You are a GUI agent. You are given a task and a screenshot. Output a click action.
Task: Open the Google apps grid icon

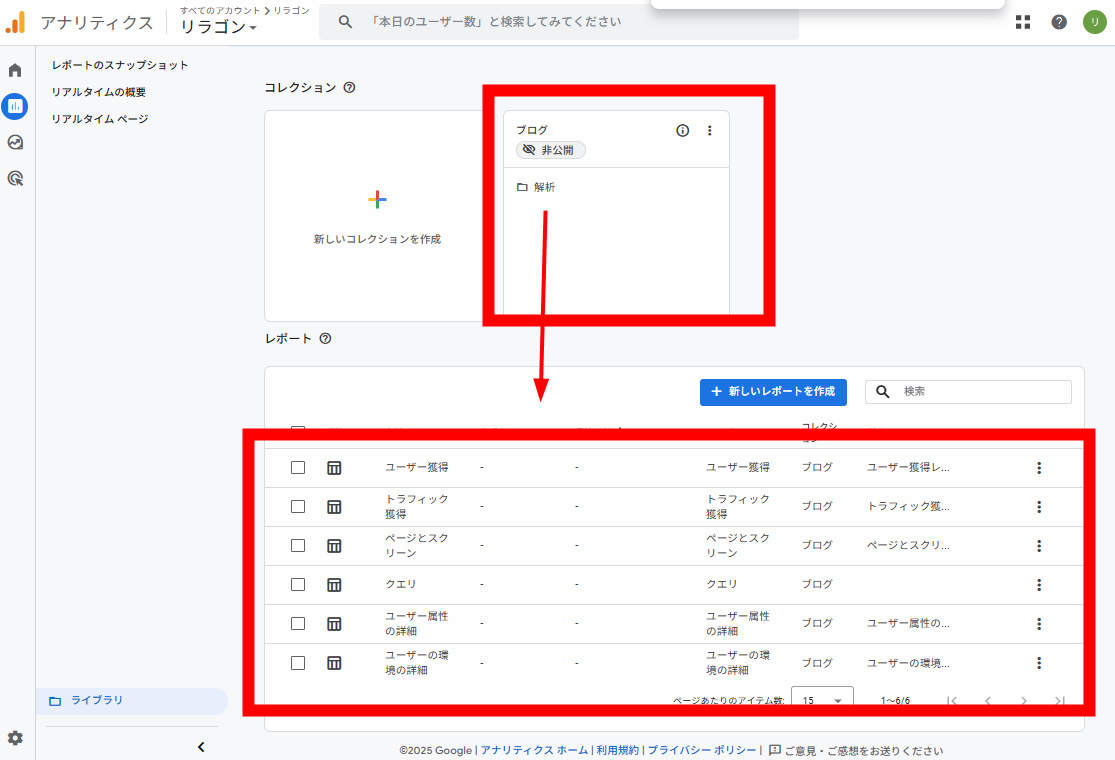tap(1023, 22)
